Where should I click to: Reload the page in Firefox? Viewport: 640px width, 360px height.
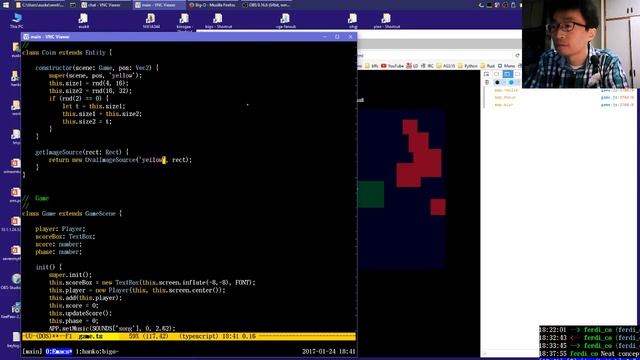[x=518, y=56]
